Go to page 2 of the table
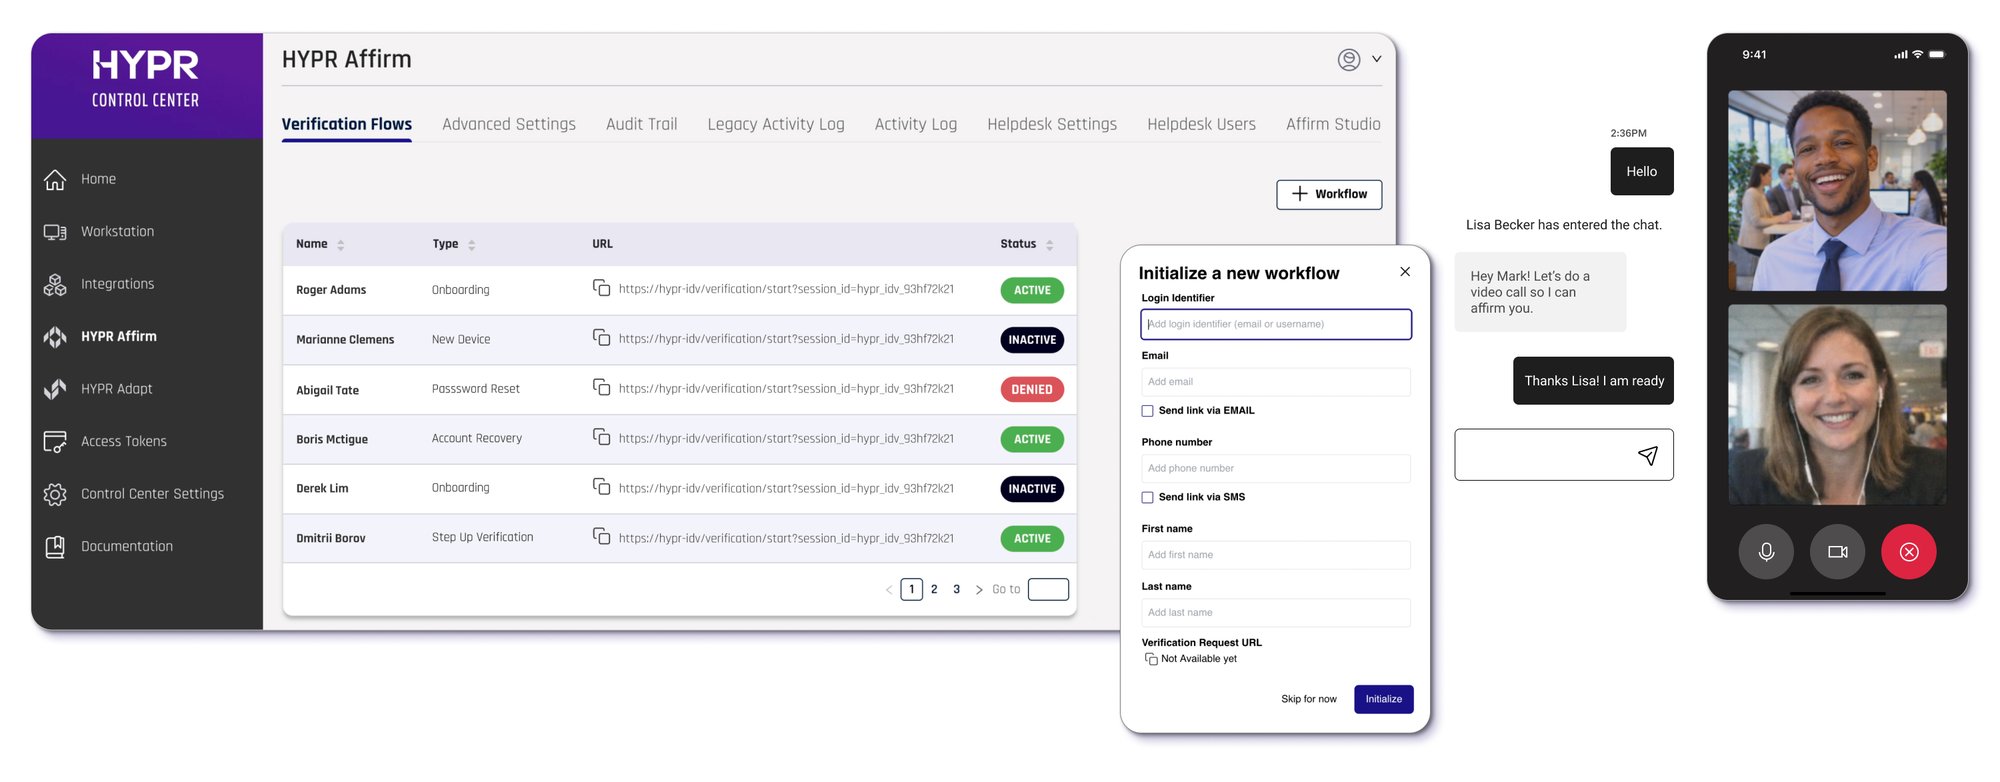 coord(934,590)
